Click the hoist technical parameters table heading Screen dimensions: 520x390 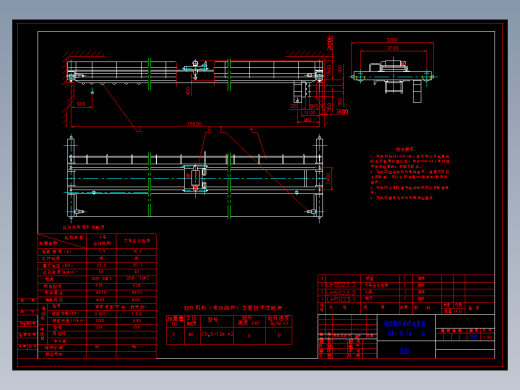[233, 308]
